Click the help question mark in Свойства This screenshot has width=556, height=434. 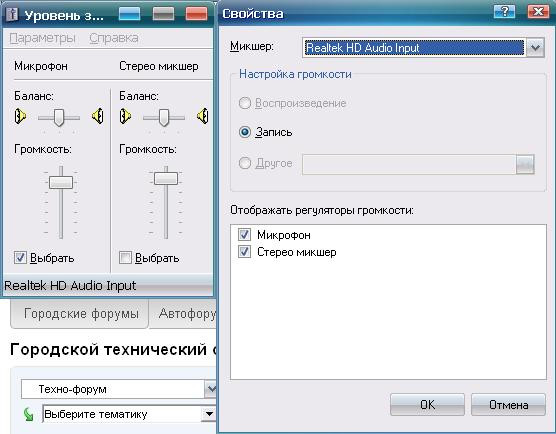point(504,12)
